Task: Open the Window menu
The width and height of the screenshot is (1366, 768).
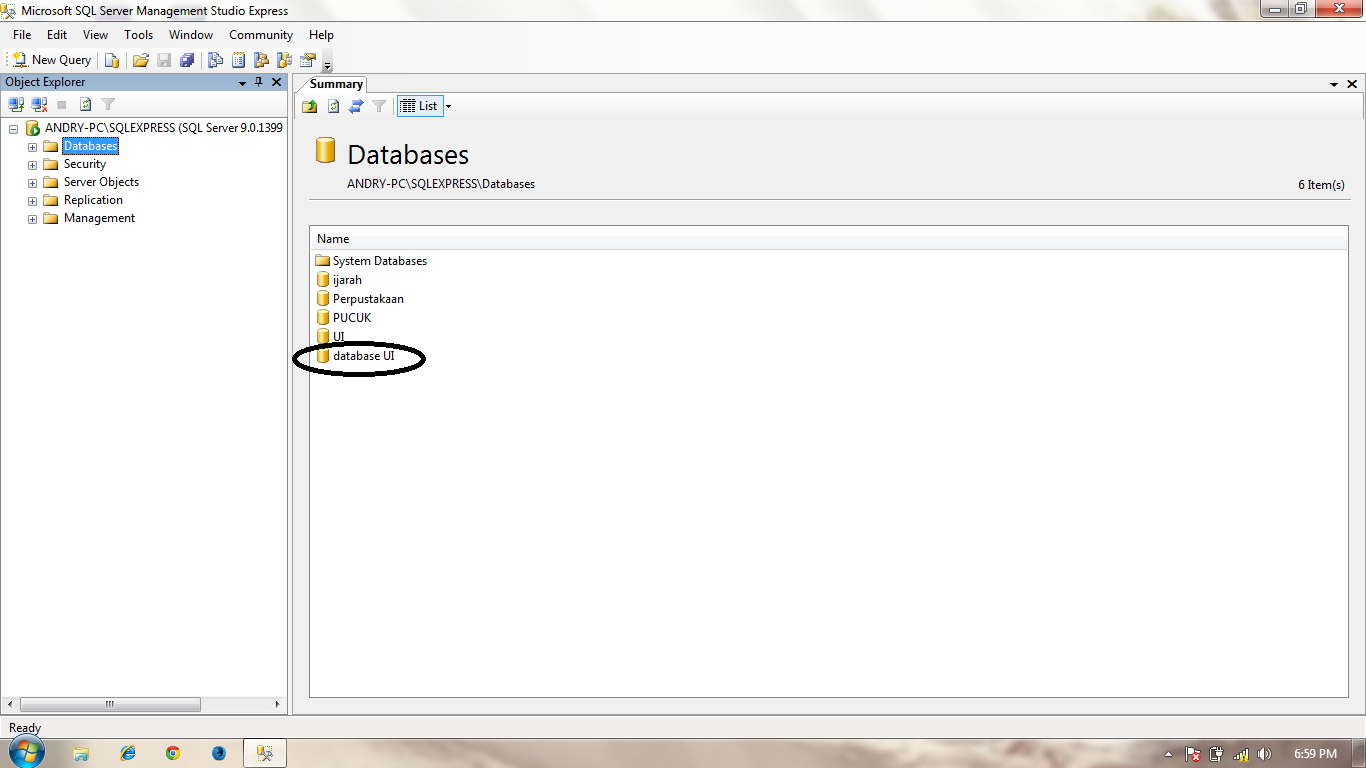Action: coord(191,35)
